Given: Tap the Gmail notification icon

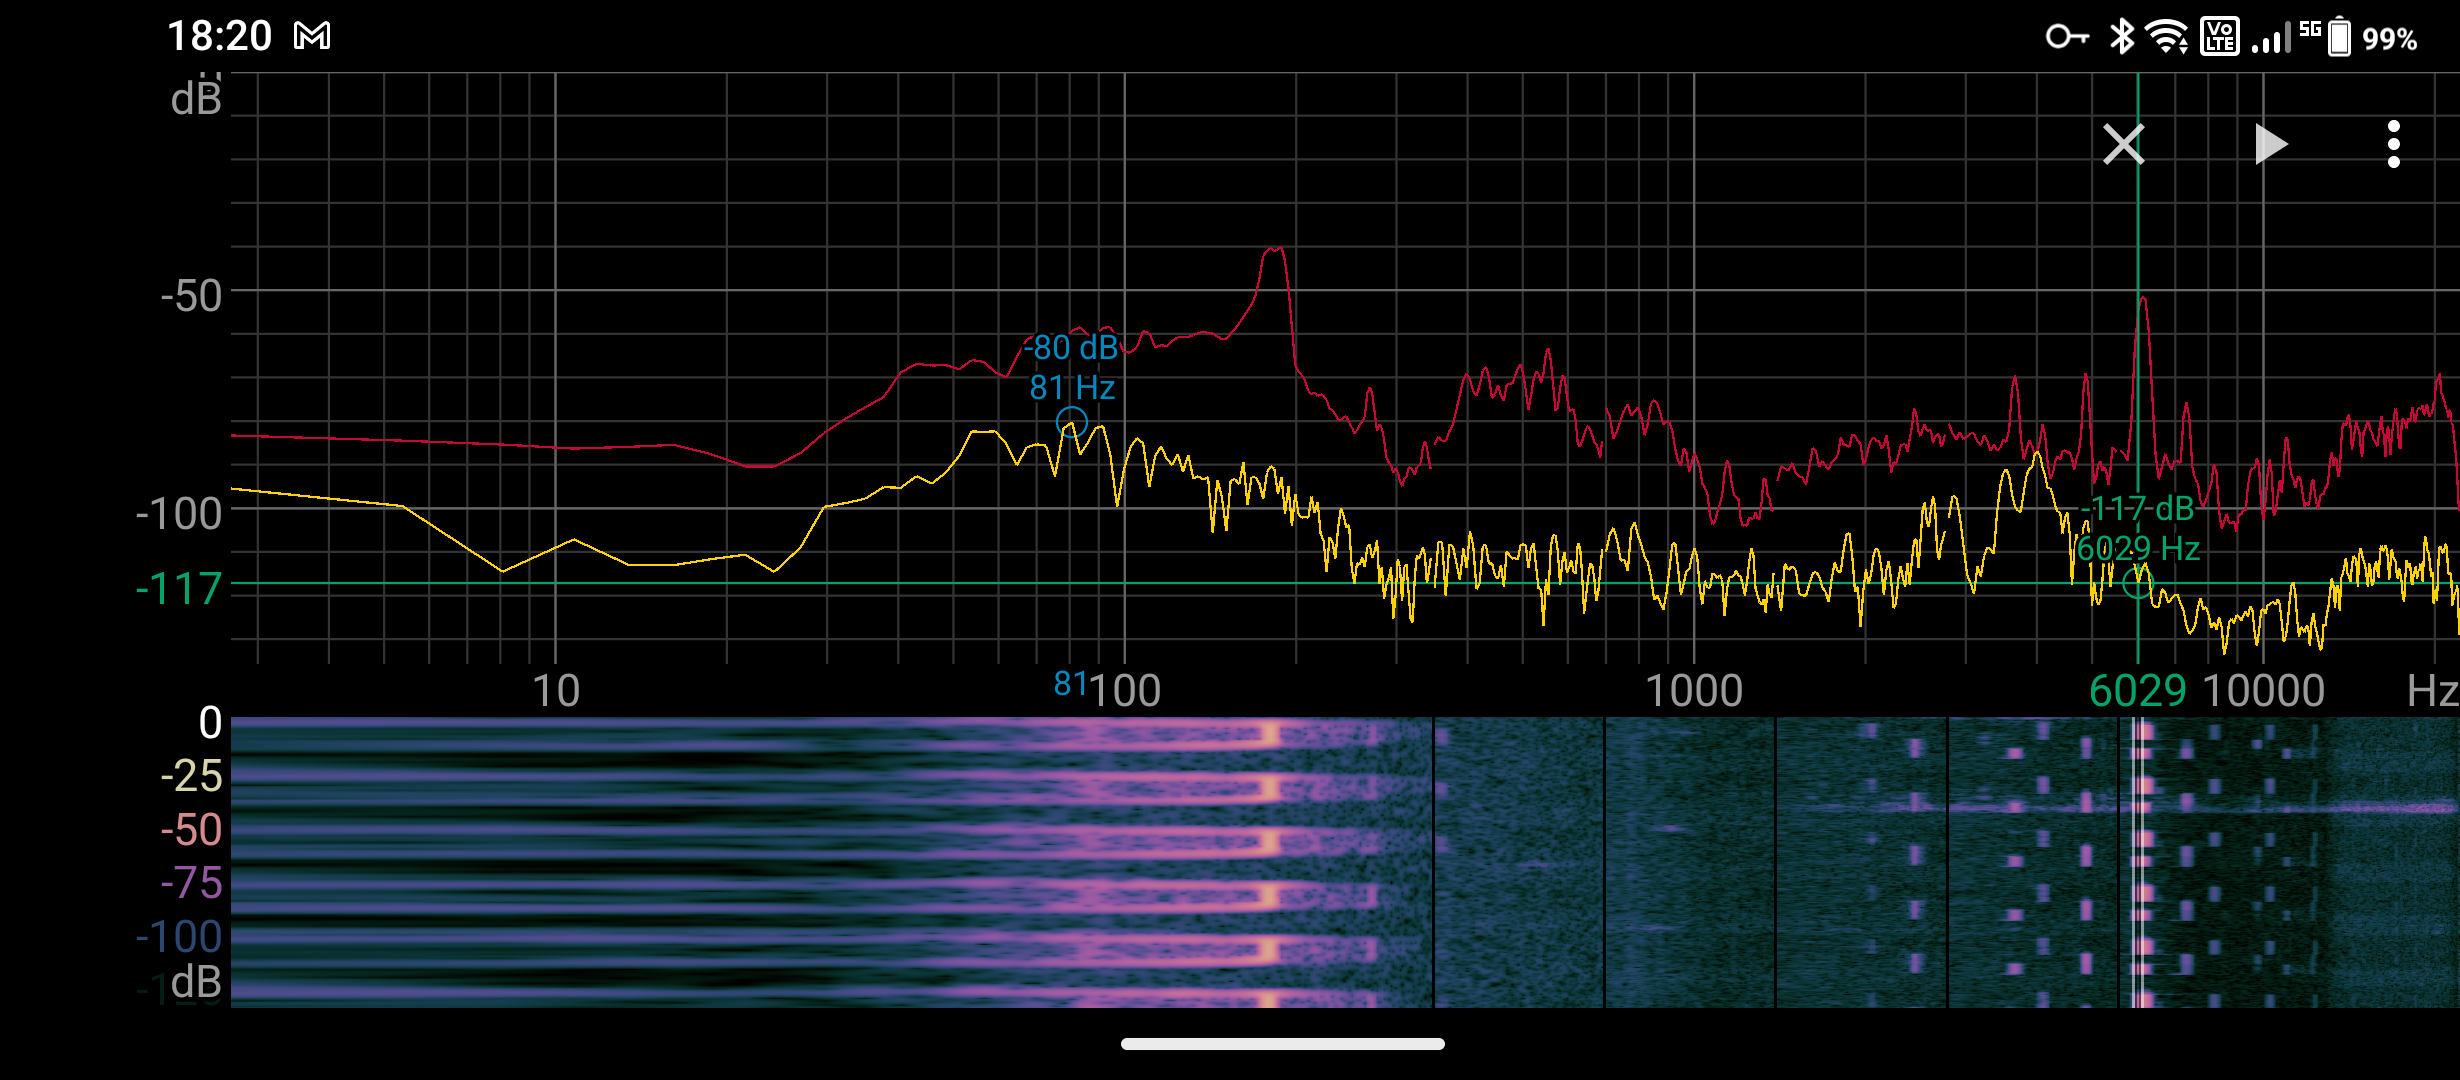Looking at the screenshot, I should coord(312,37).
